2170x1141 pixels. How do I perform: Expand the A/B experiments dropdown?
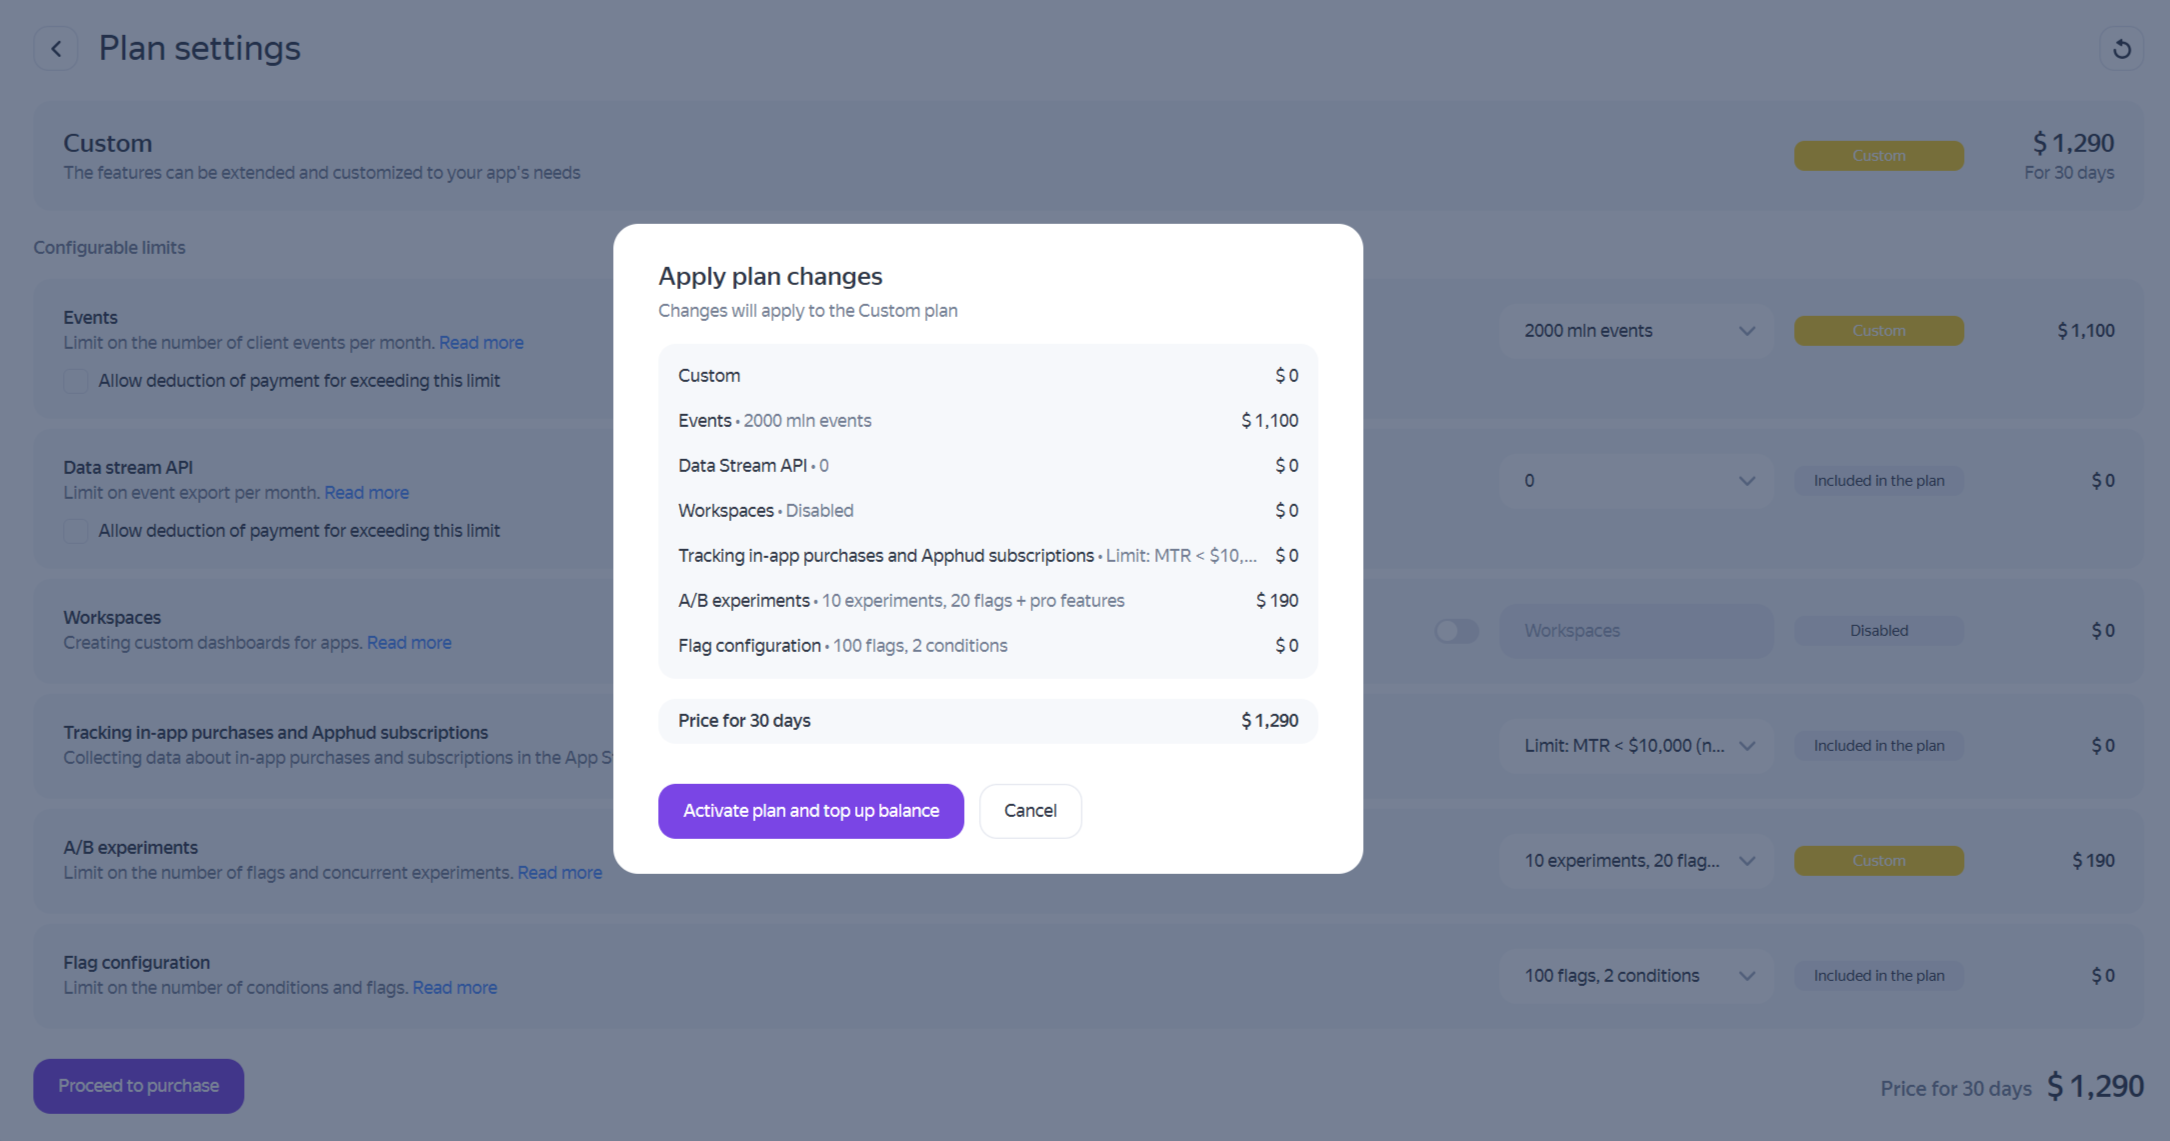coord(1636,861)
